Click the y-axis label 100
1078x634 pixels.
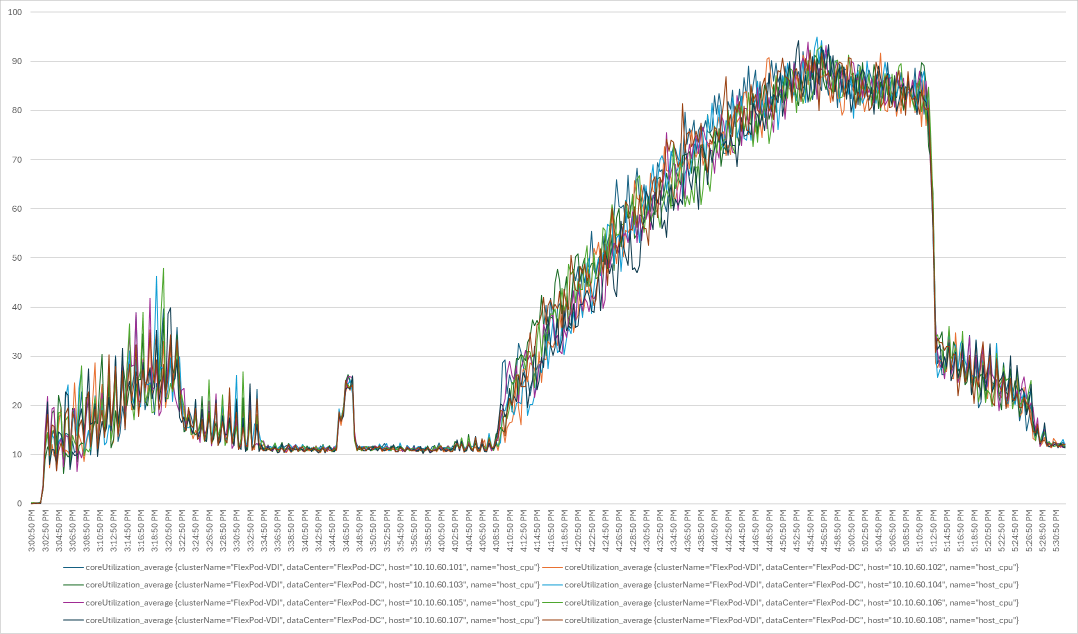click(x=15, y=12)
